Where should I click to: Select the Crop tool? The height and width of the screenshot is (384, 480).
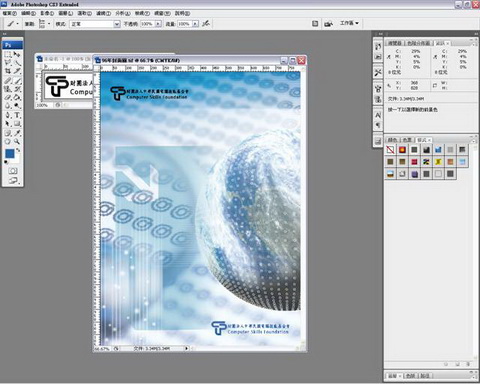tap(8, 71)
